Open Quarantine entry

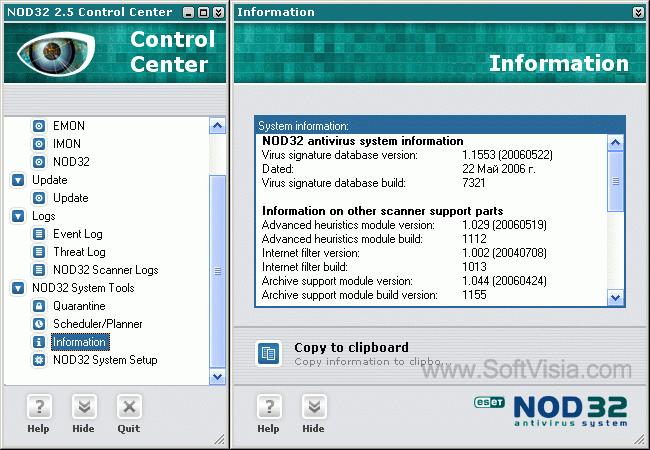pos(79,306)
